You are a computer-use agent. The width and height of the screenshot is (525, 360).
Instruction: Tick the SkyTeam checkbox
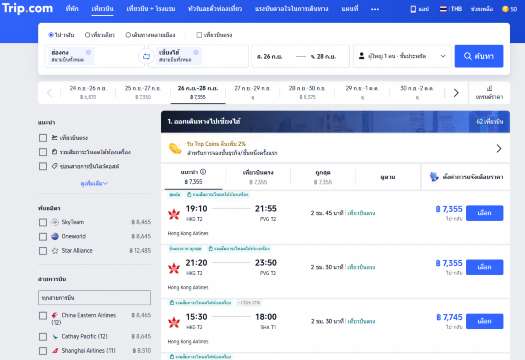pyautogui.click(x=43, y=222)
